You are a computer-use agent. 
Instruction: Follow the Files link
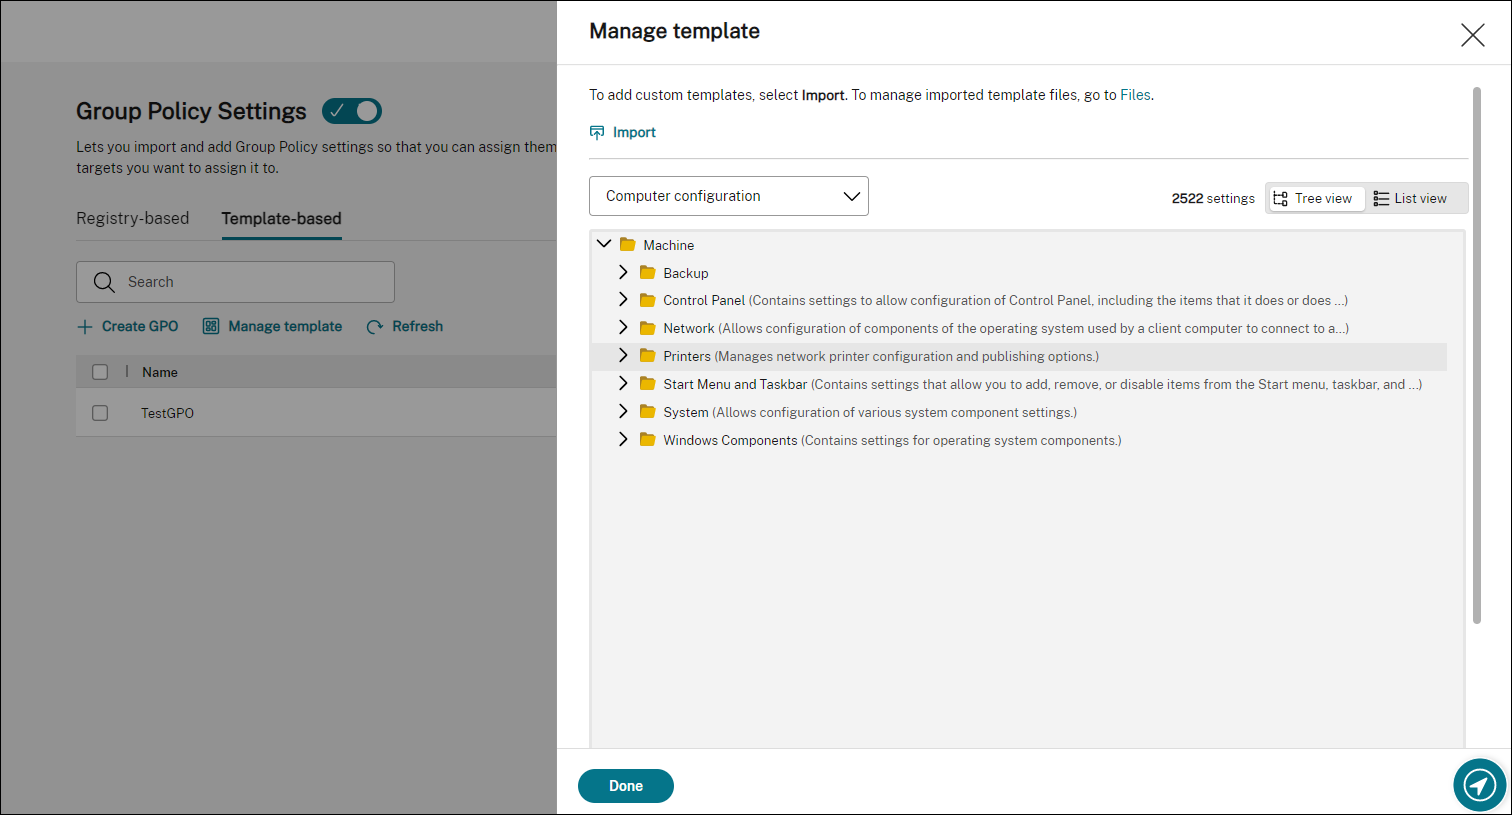[x=1135, y=95]
